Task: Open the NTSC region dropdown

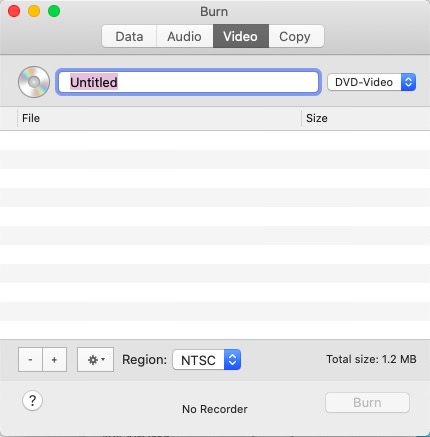Action: 207,360
